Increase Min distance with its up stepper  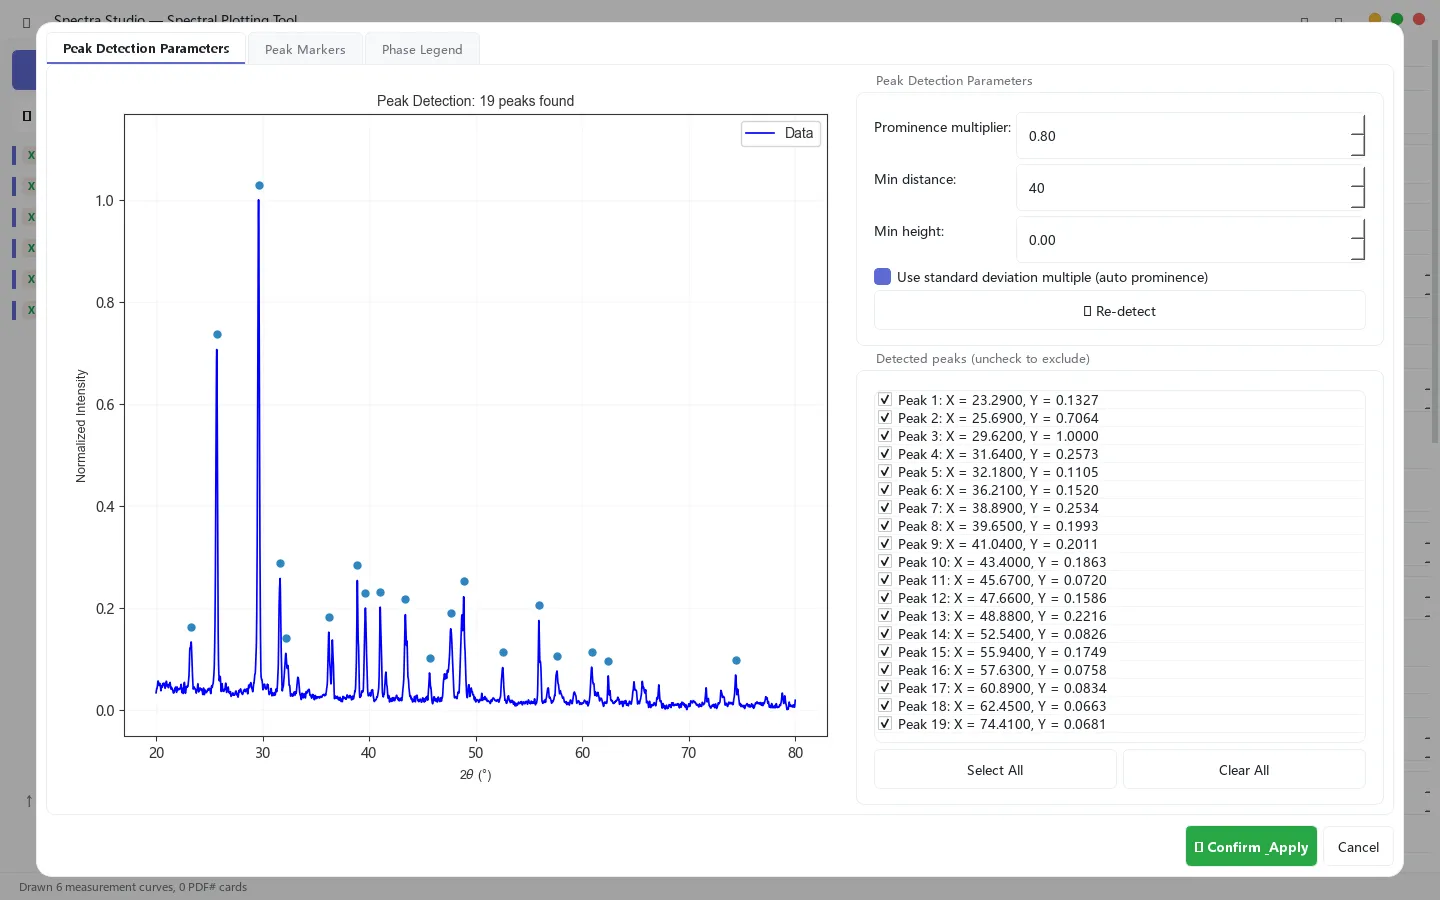[1358, 177]
